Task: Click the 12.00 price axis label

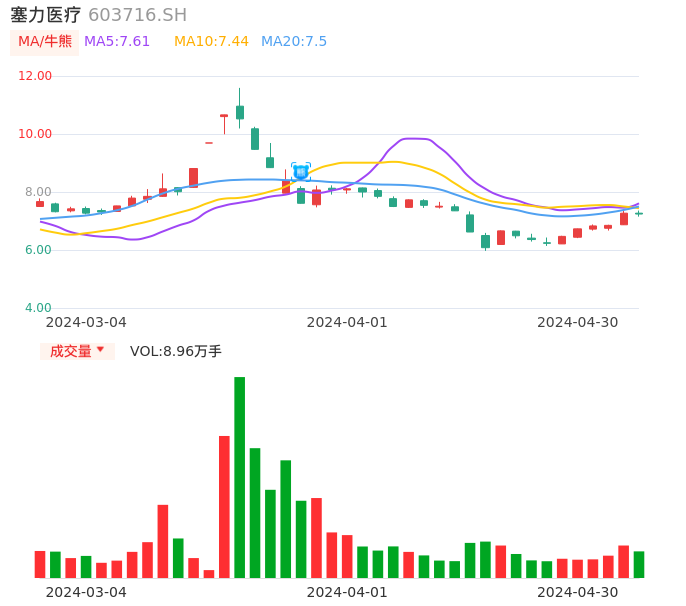Action: point(35,76)
